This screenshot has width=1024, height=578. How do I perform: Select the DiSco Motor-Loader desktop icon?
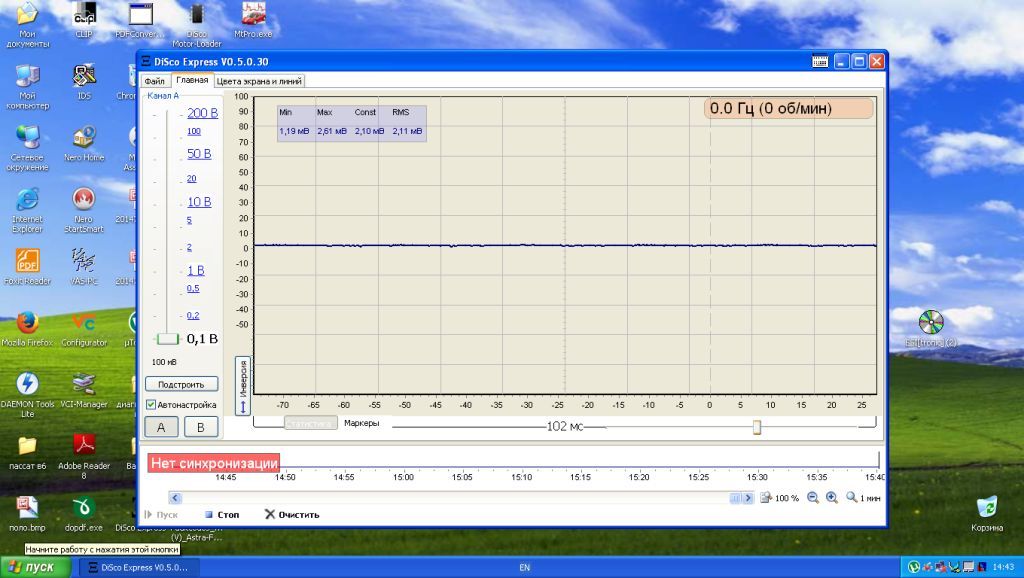pyautogui.click(x=197, y=25)
